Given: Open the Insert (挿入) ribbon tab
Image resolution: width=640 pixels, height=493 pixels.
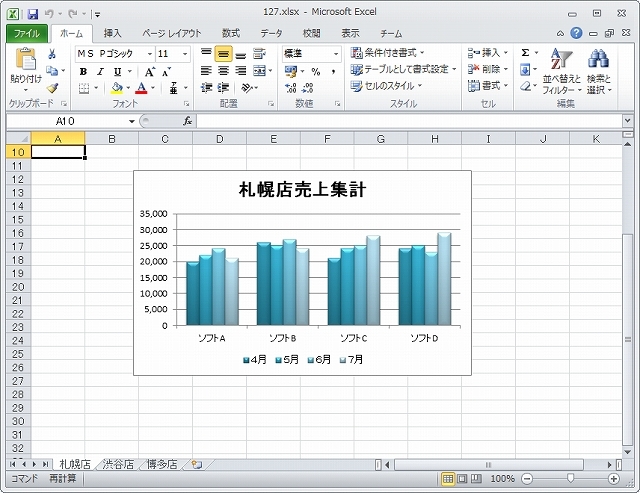Looking at the screenshot, I should [x=112, y=33].
